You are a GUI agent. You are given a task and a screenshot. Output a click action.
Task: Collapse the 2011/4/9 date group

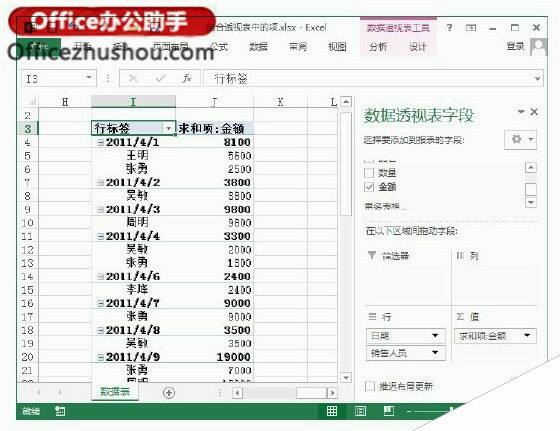point(101,357)
